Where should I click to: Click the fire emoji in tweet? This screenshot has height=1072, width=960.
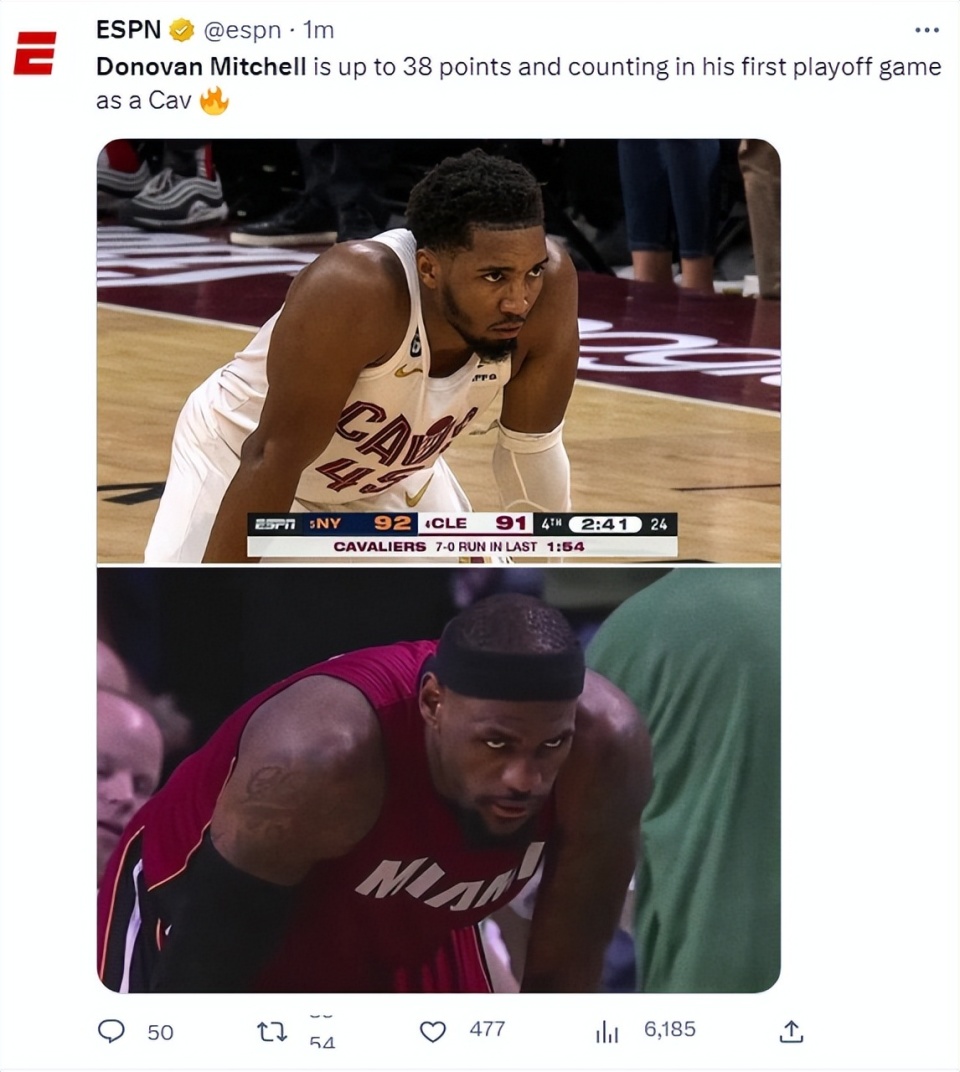pos(213,101)
